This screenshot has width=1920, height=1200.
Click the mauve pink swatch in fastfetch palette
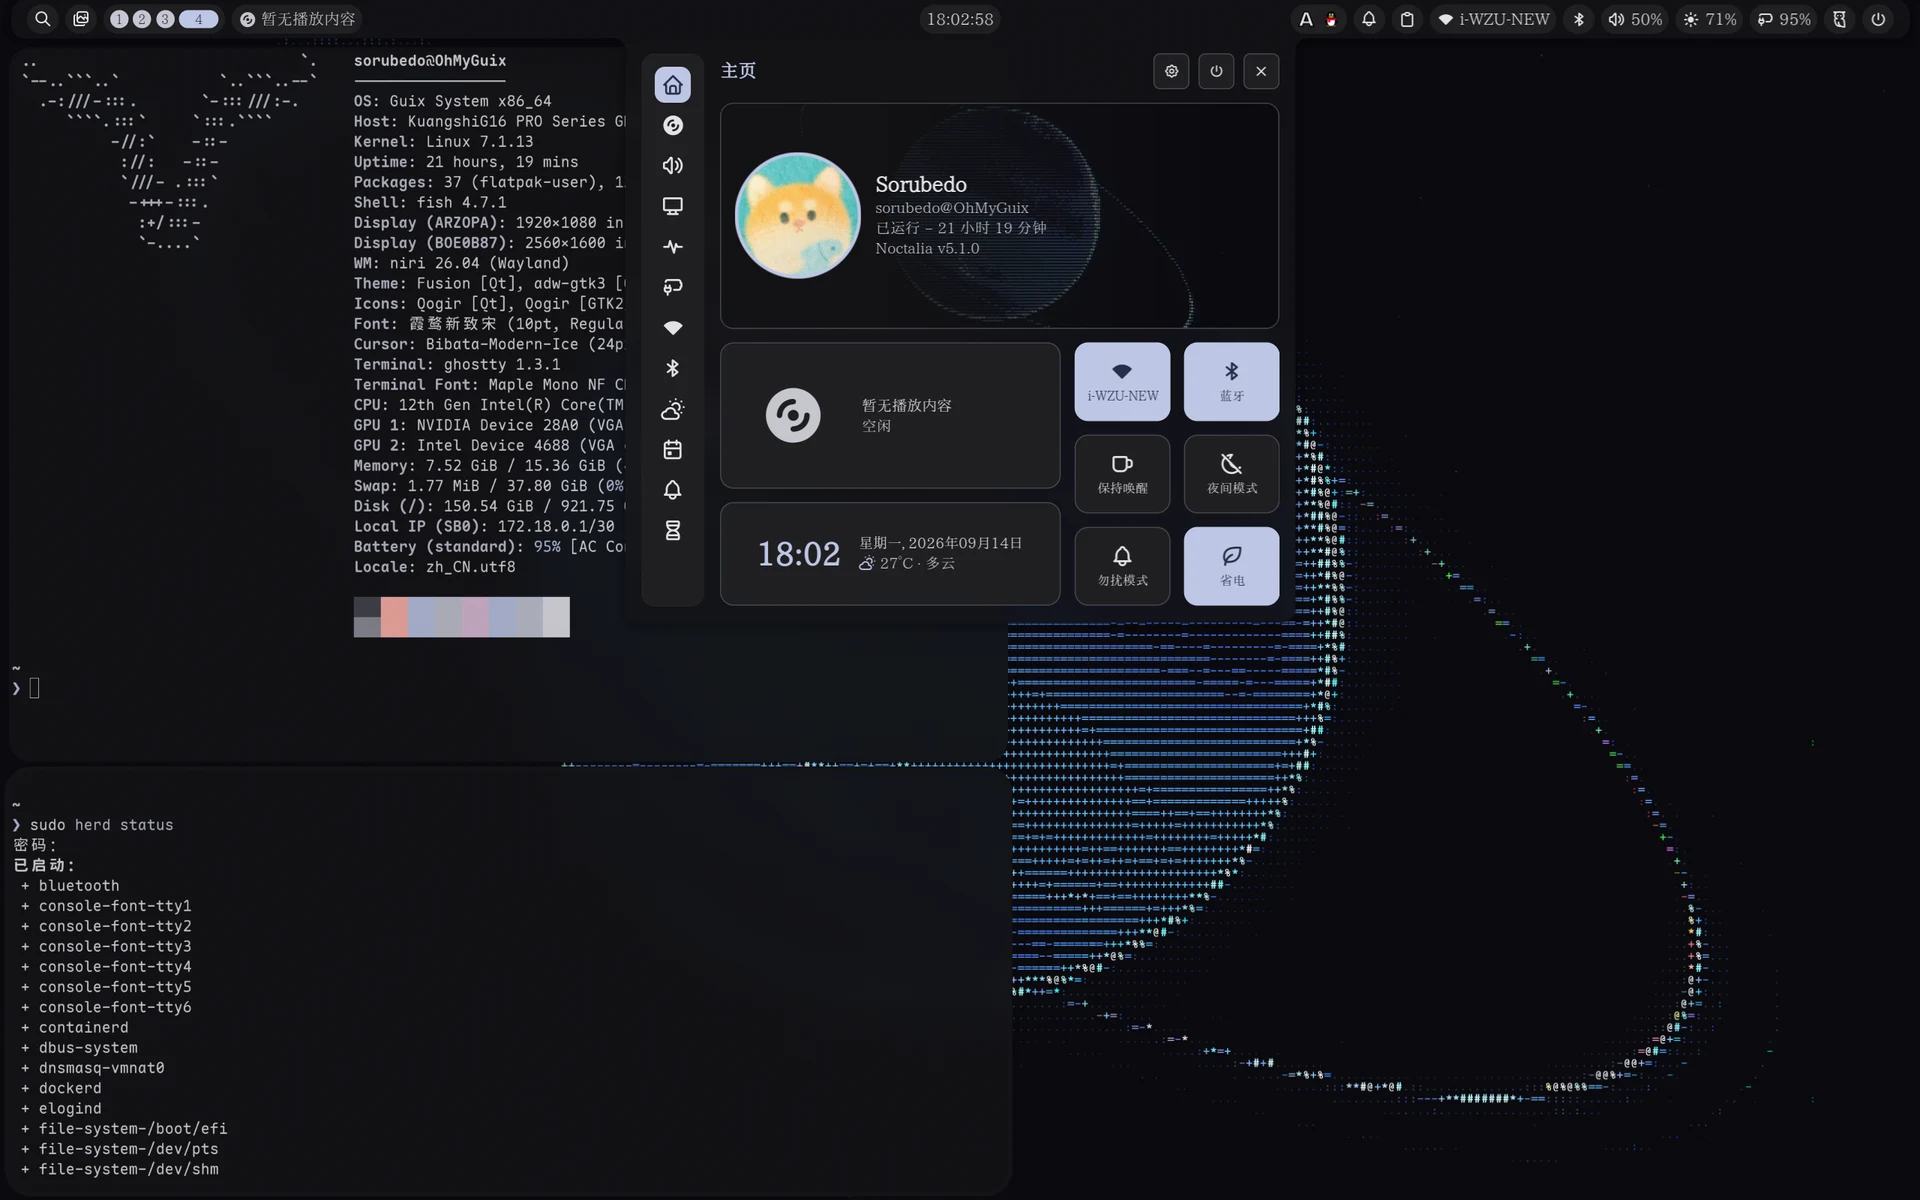pos(475,617)
